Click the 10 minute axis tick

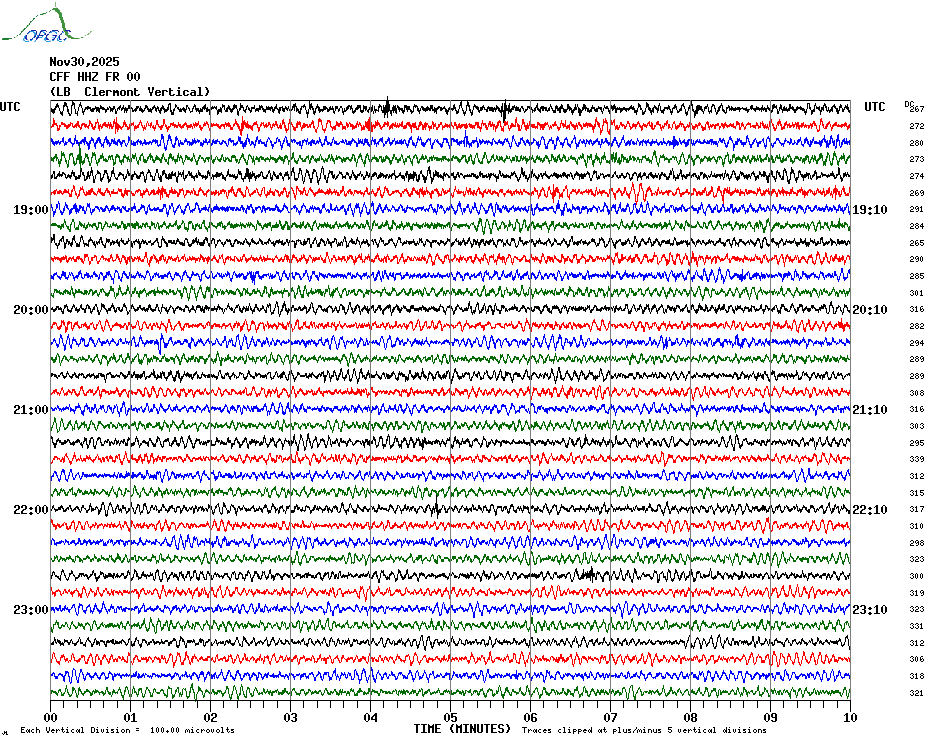point(850,718)
